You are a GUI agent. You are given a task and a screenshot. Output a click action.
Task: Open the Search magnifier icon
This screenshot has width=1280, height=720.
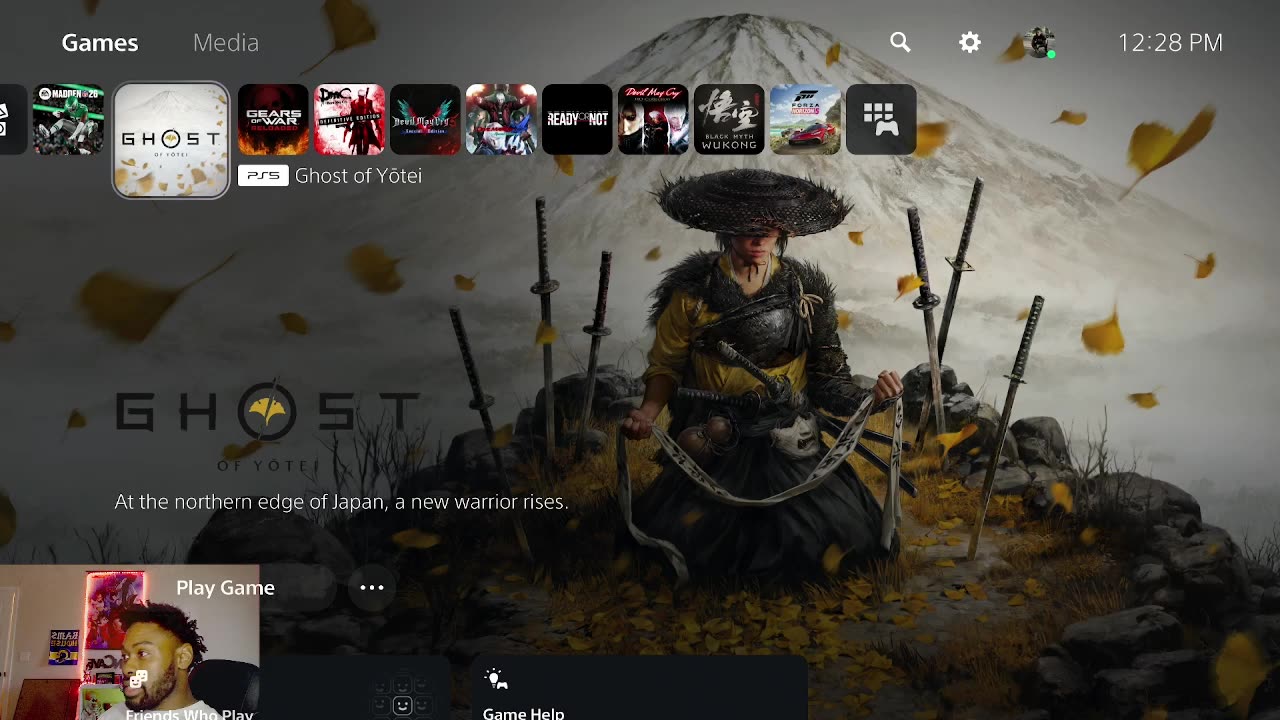tap(900, 42)
